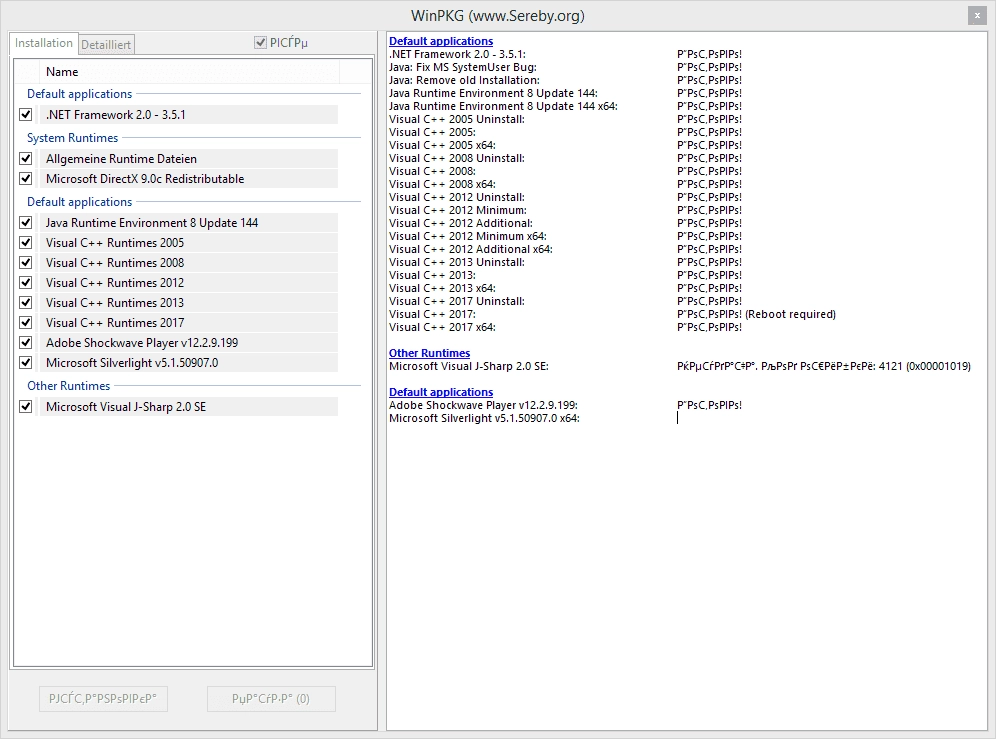Click the error code 4121 (0x00001019) text
The height and width of the screenshot is (739, 996).
tap(924, 367)
